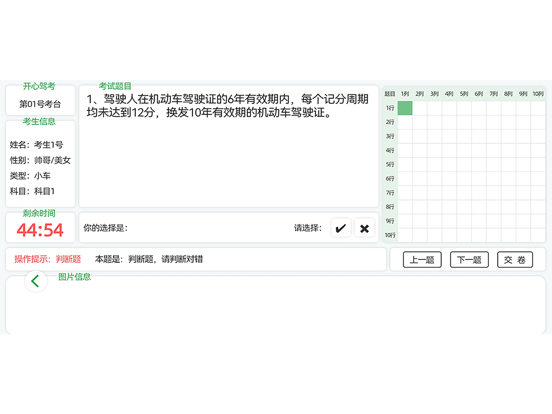Click the 本题是：判断题，请判断对错 text
552x414 pixels.
point(149,259)
